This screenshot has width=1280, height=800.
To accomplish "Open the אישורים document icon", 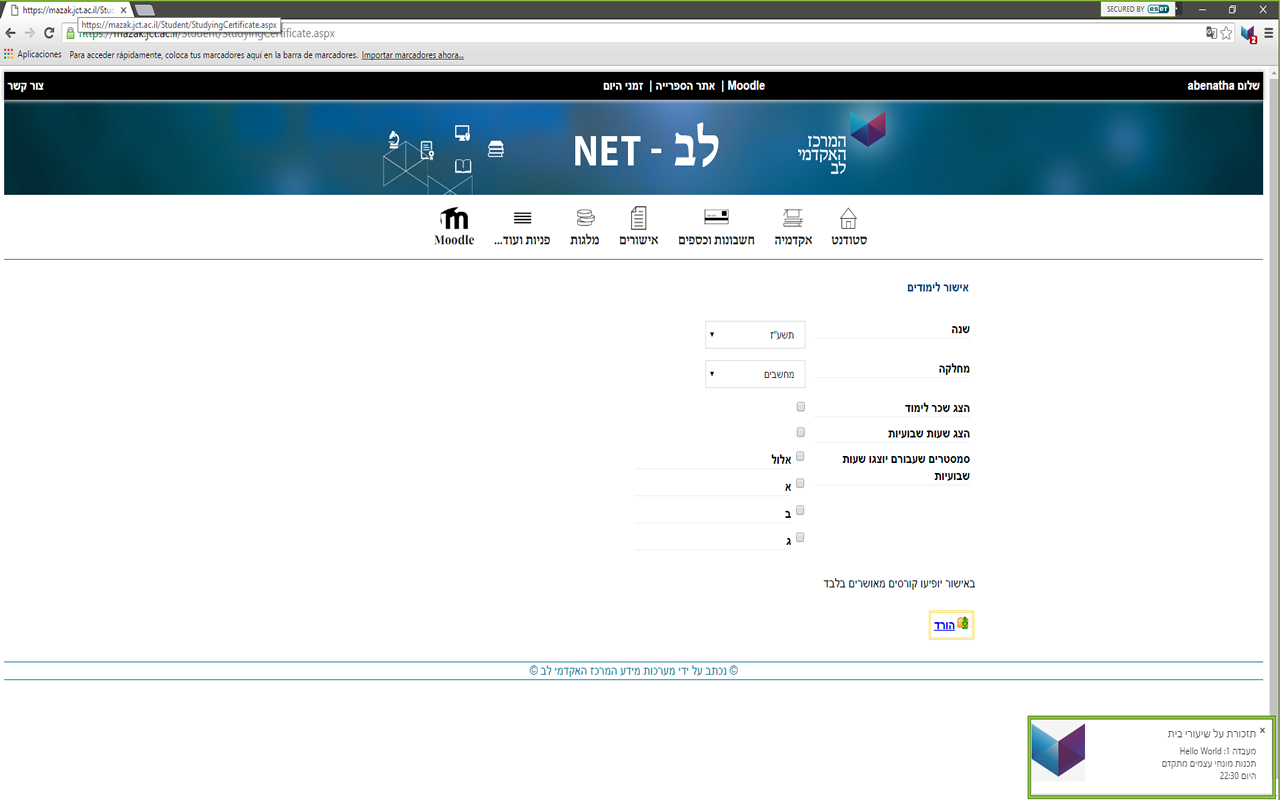I will tap(639, 218).
